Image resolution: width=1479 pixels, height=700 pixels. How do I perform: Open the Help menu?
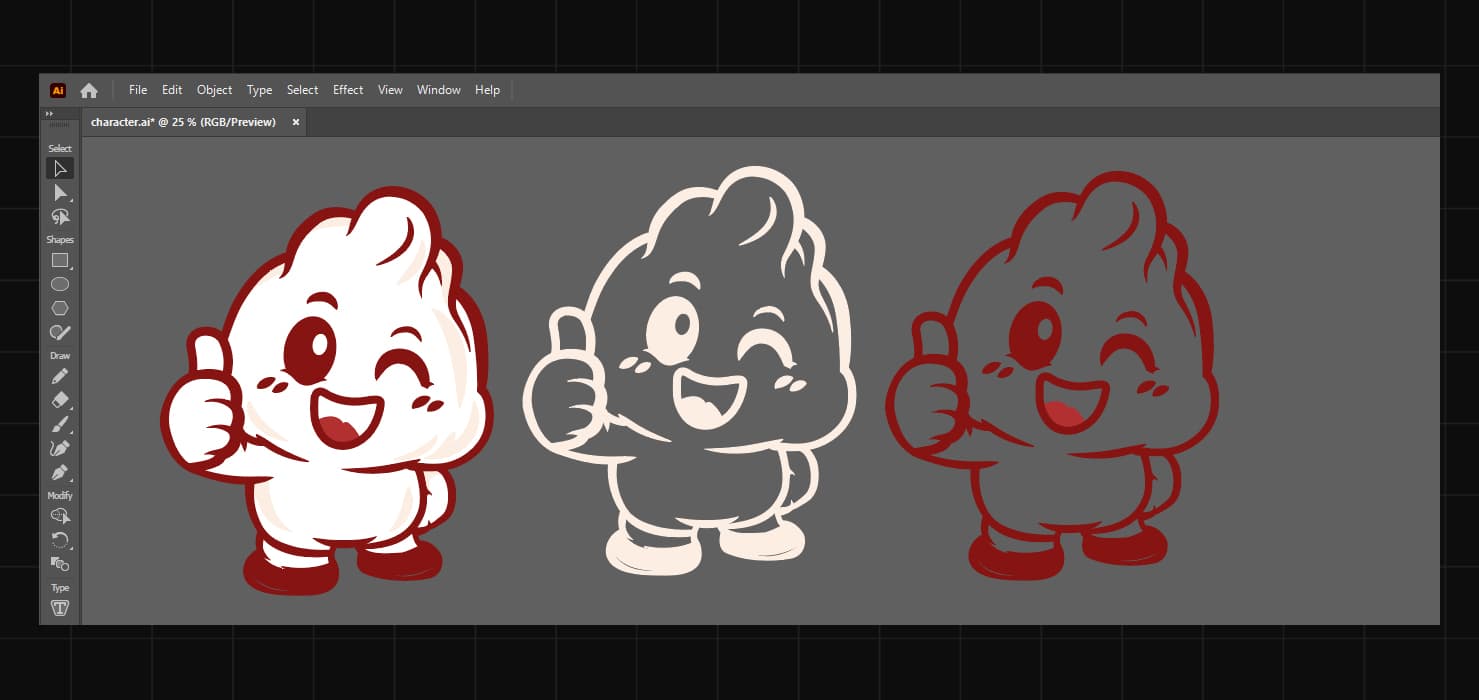pyautogui.click(x=487, y=90)
